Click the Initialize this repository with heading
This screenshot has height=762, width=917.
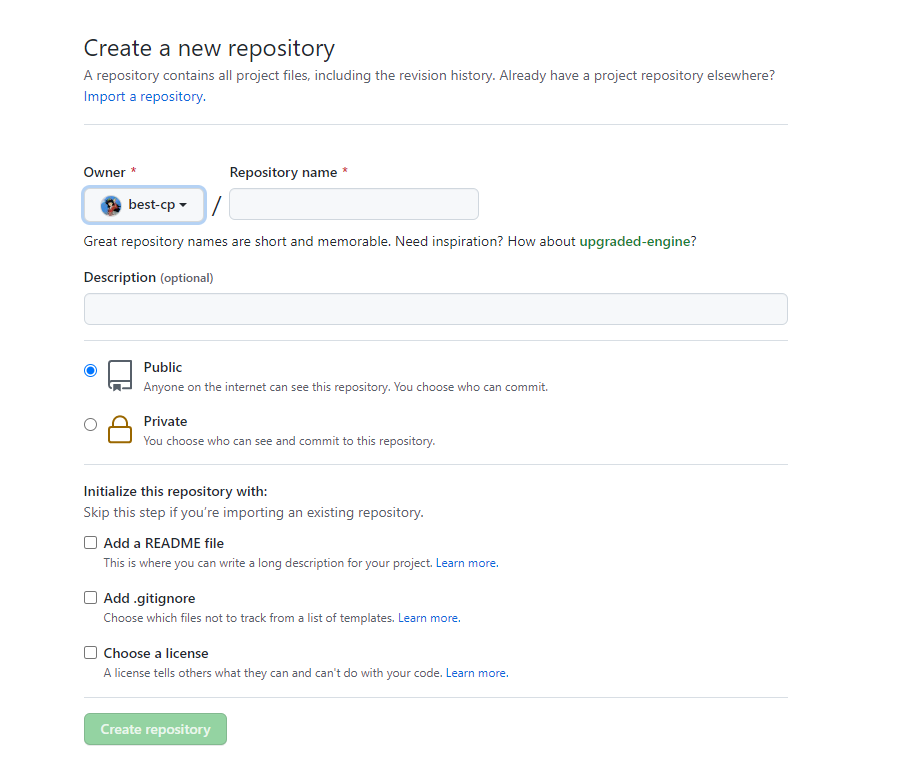point(175,491)
